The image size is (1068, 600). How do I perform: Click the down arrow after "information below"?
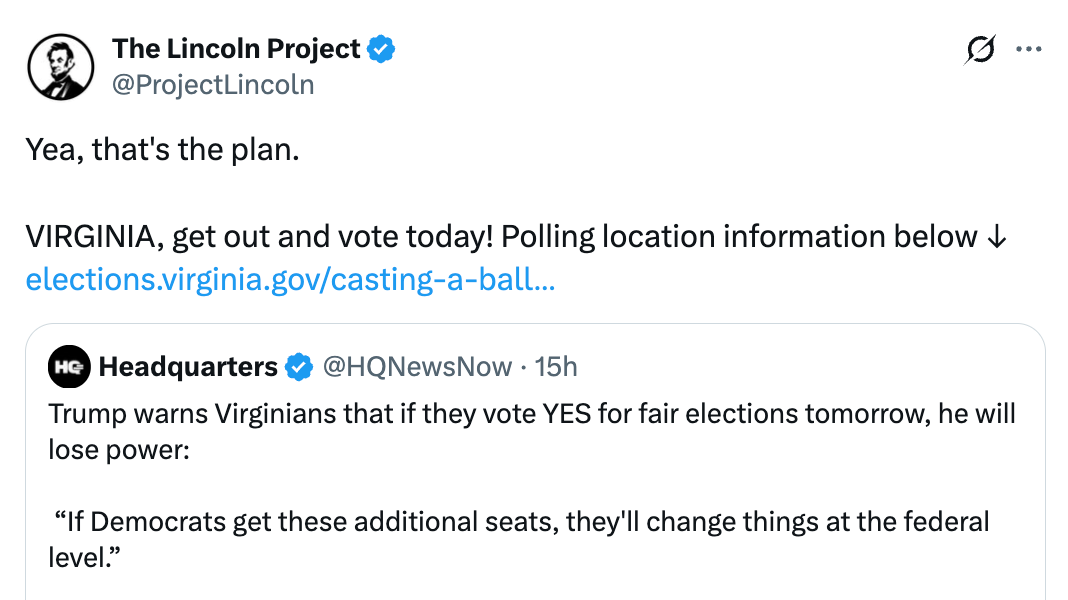(996, 237)
